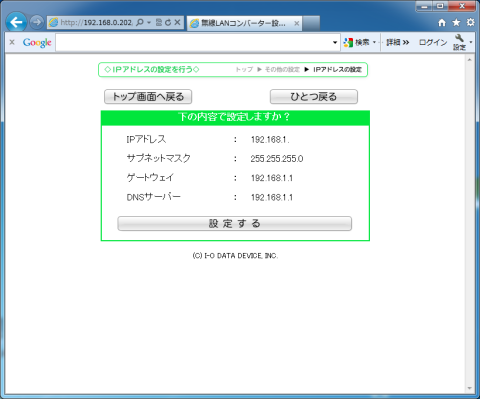Click the I-O DATA DEVICE copyright text
480x399 pixels.
[x=235, y=256]
